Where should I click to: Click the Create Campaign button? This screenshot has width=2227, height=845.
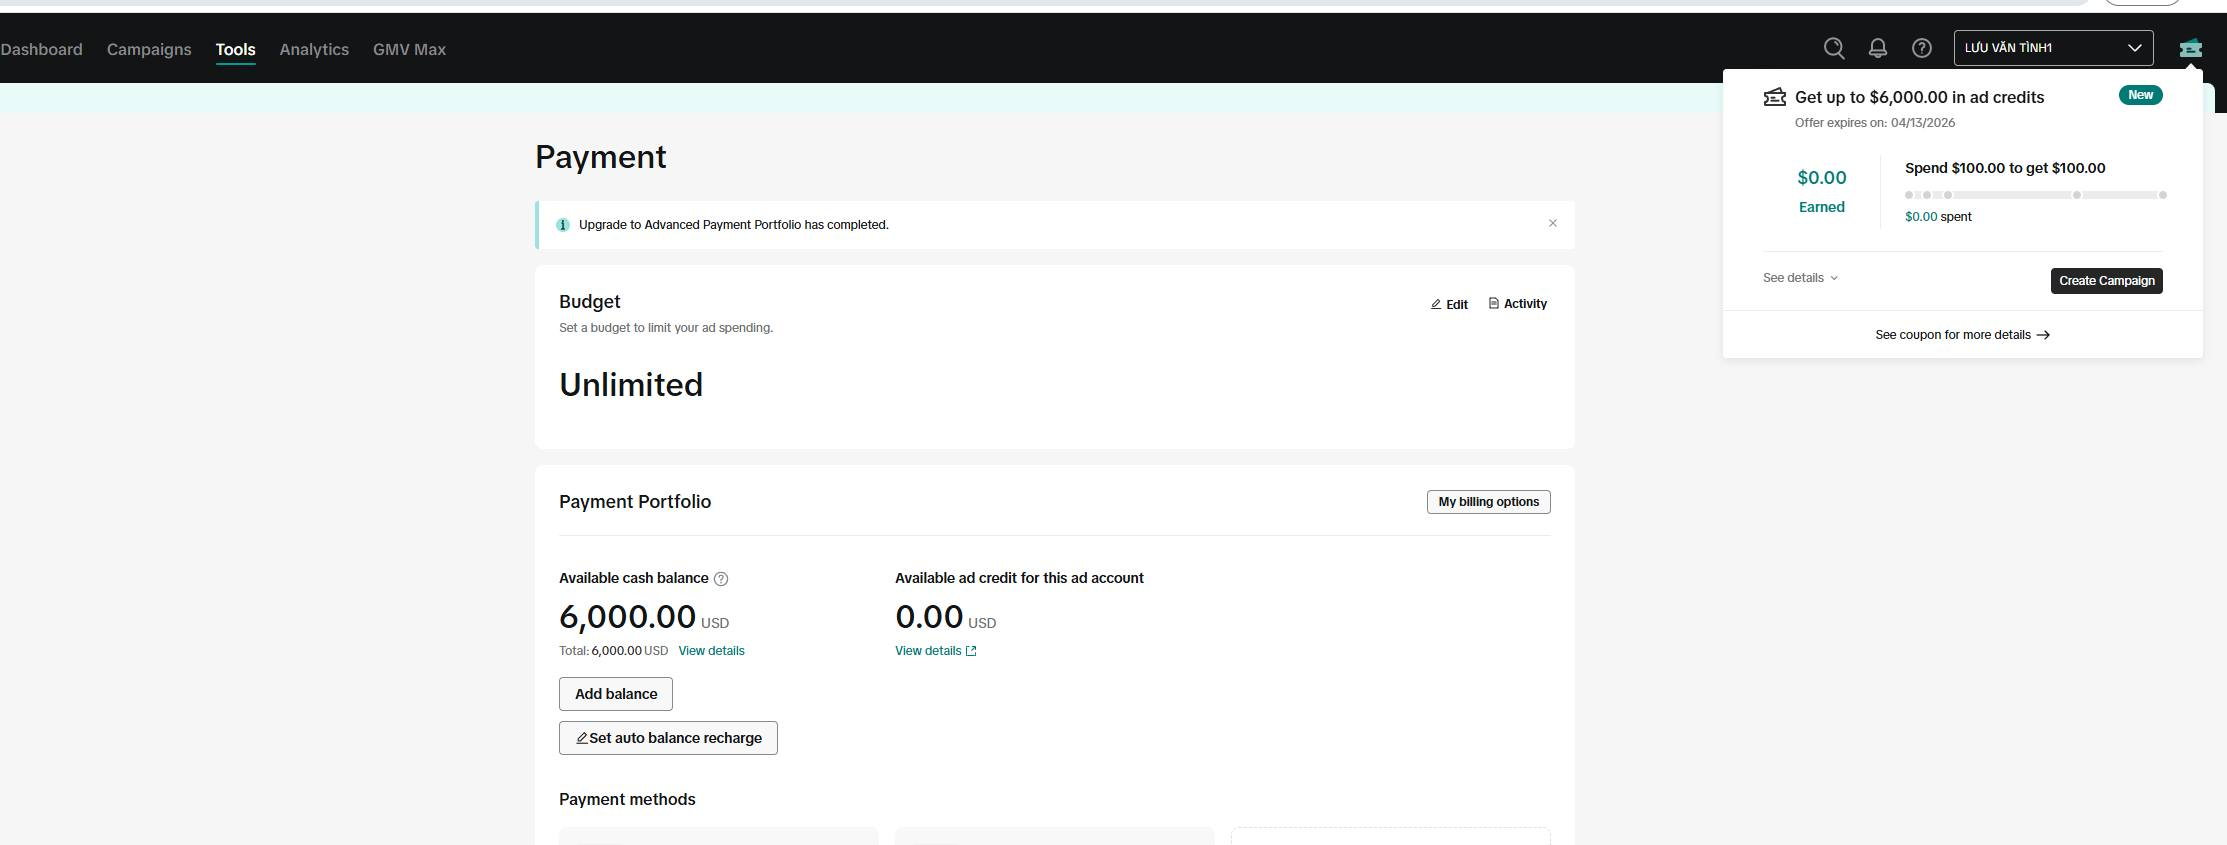(2106, 281)
